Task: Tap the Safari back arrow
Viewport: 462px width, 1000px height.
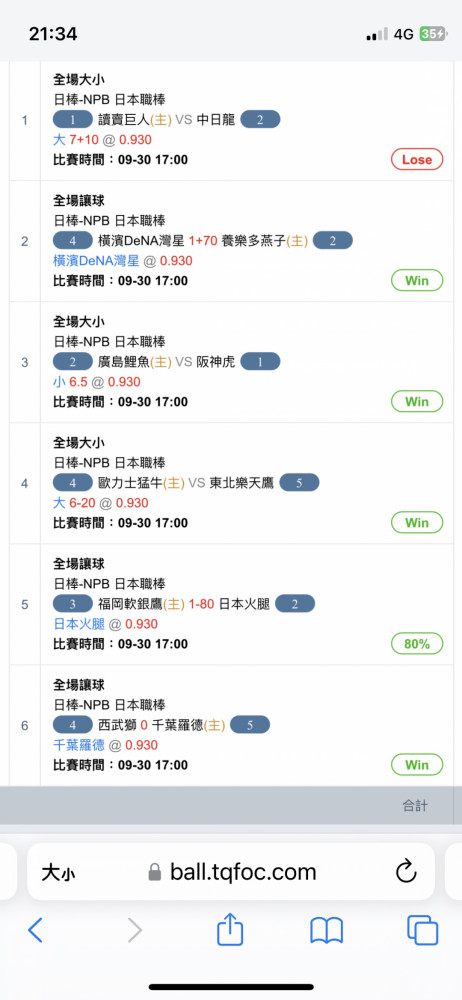Action: click(36, 930)
